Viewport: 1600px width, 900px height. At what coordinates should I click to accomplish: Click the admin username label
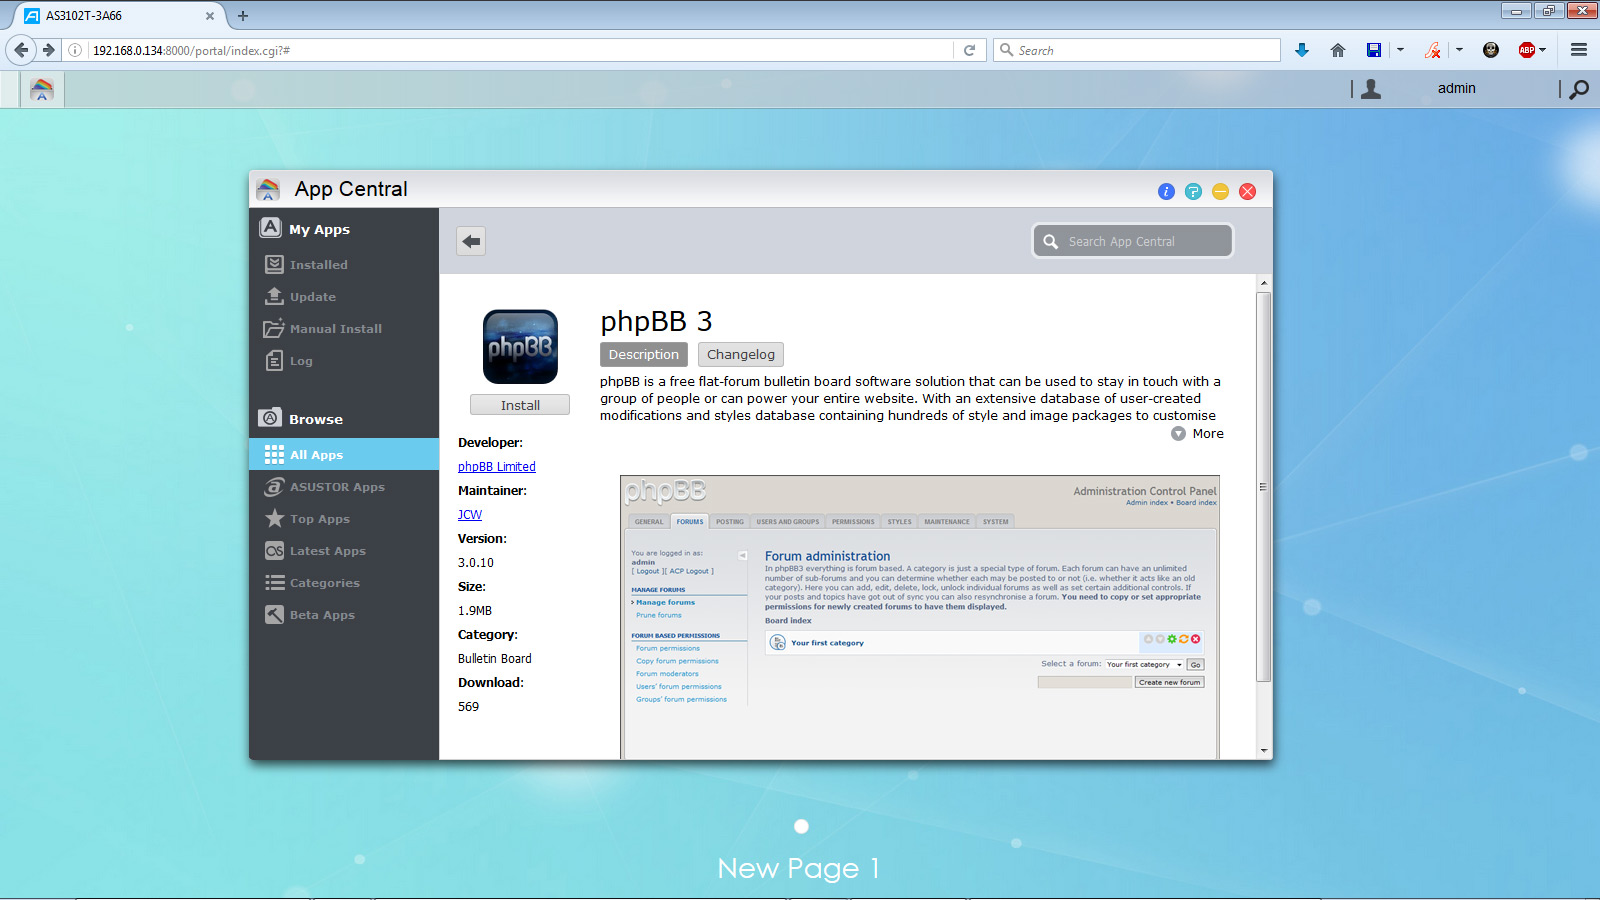(x=1457, y=88)
